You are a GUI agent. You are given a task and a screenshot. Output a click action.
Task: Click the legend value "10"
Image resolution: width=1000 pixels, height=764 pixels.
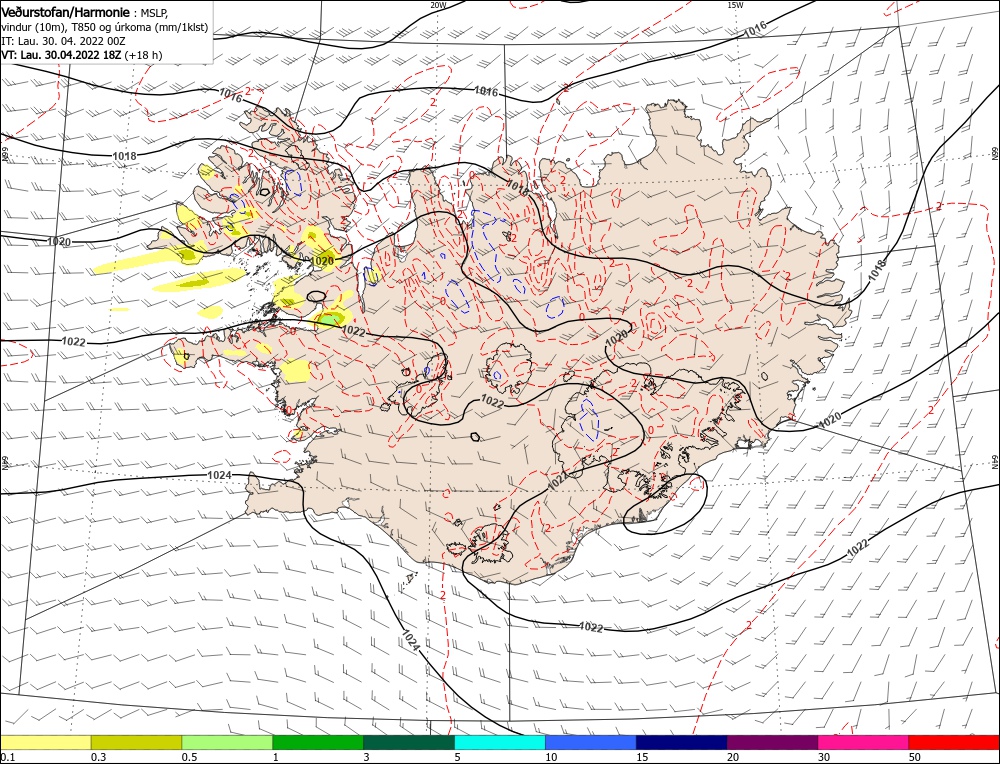pos(552,757)
